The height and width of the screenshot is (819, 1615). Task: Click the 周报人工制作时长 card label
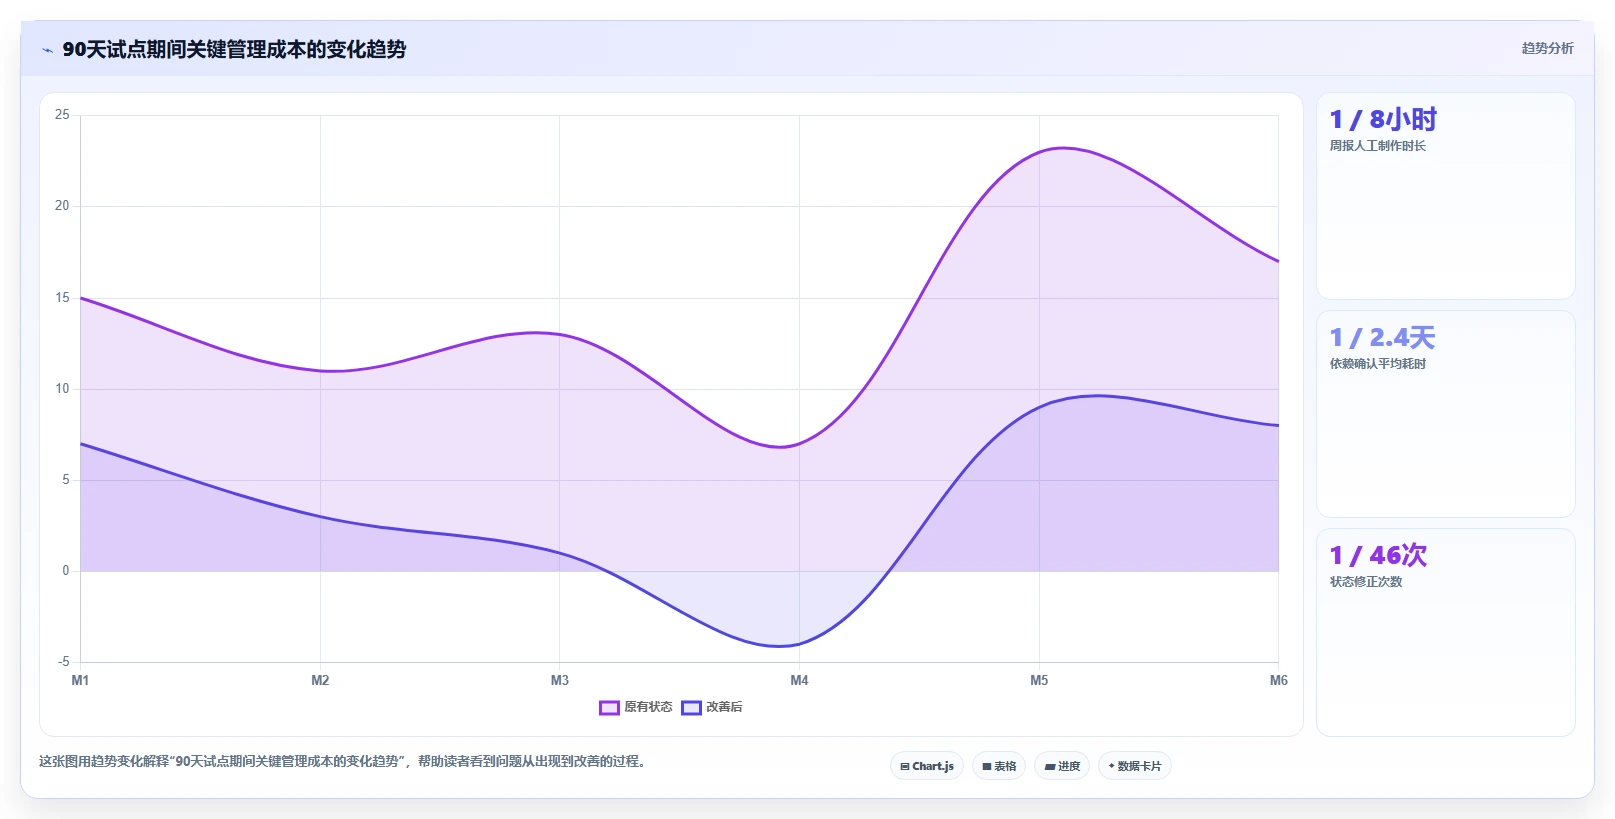coord(1378,146)
